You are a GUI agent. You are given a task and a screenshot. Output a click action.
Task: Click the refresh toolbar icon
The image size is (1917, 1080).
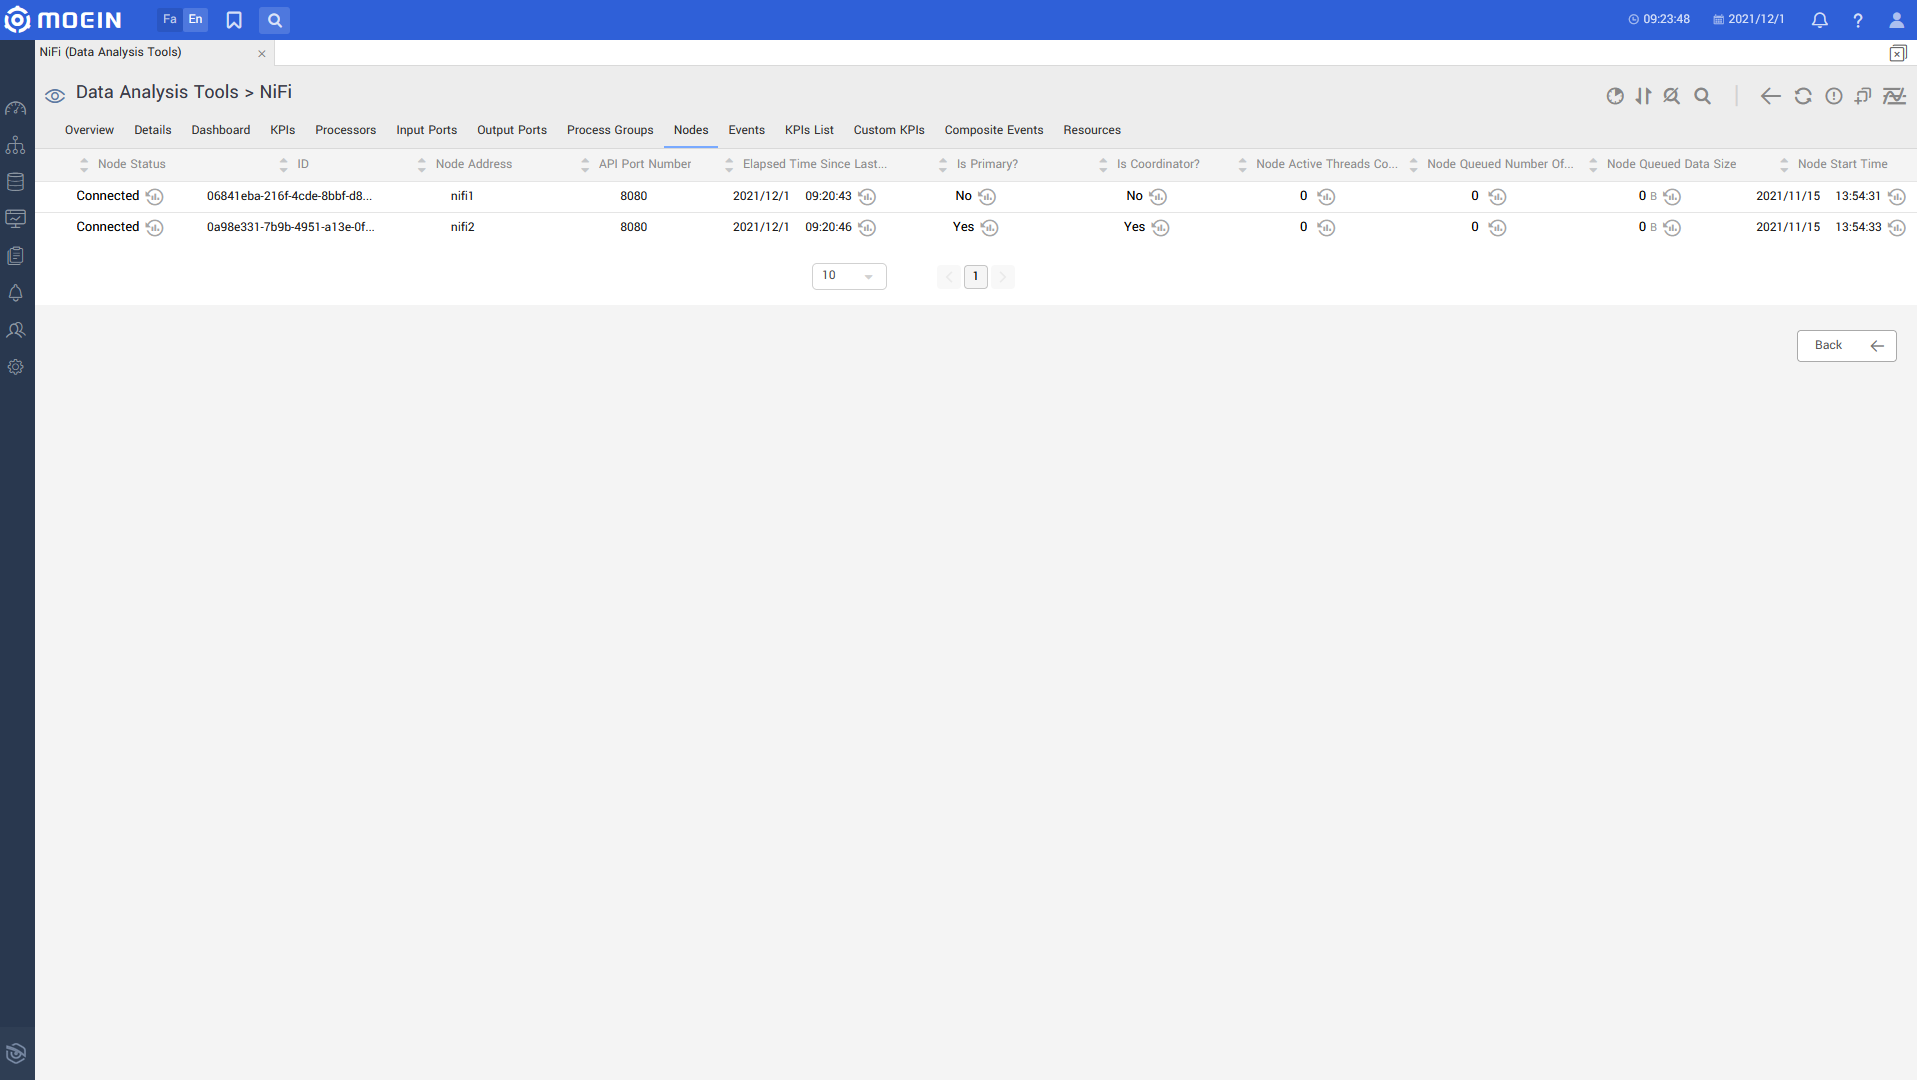[x=1803, y=96]
